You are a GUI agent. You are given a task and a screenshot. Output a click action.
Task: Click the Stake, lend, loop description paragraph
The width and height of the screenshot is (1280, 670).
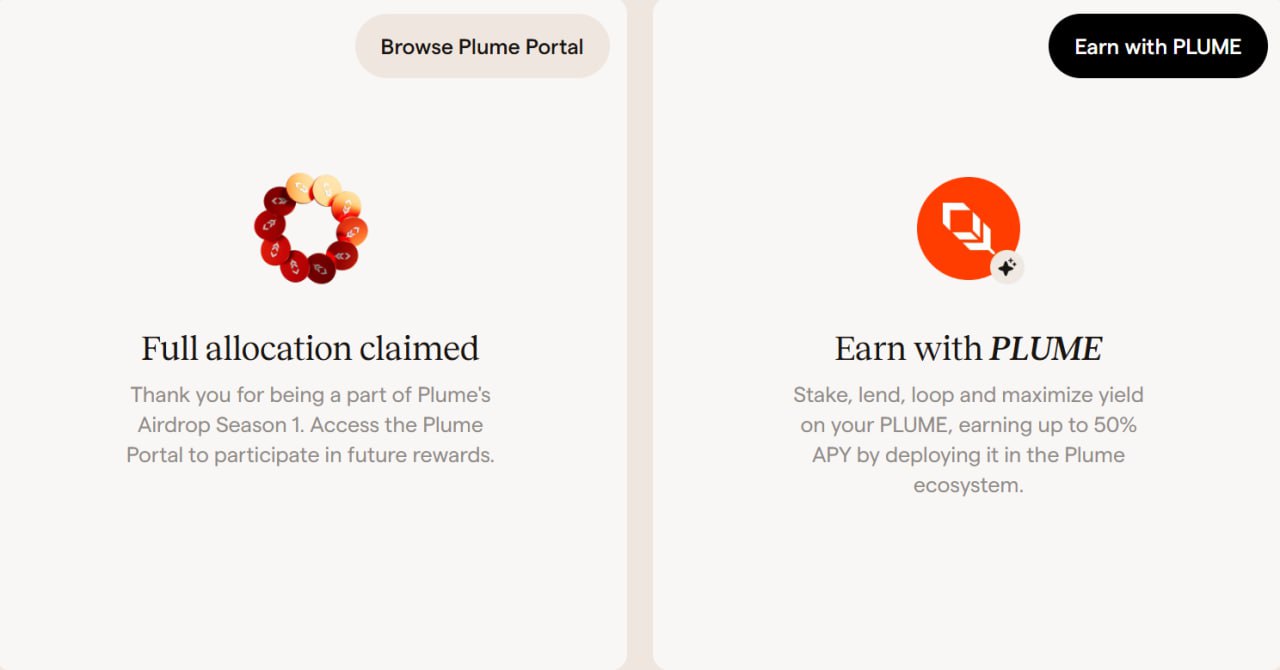coord(968,440)
